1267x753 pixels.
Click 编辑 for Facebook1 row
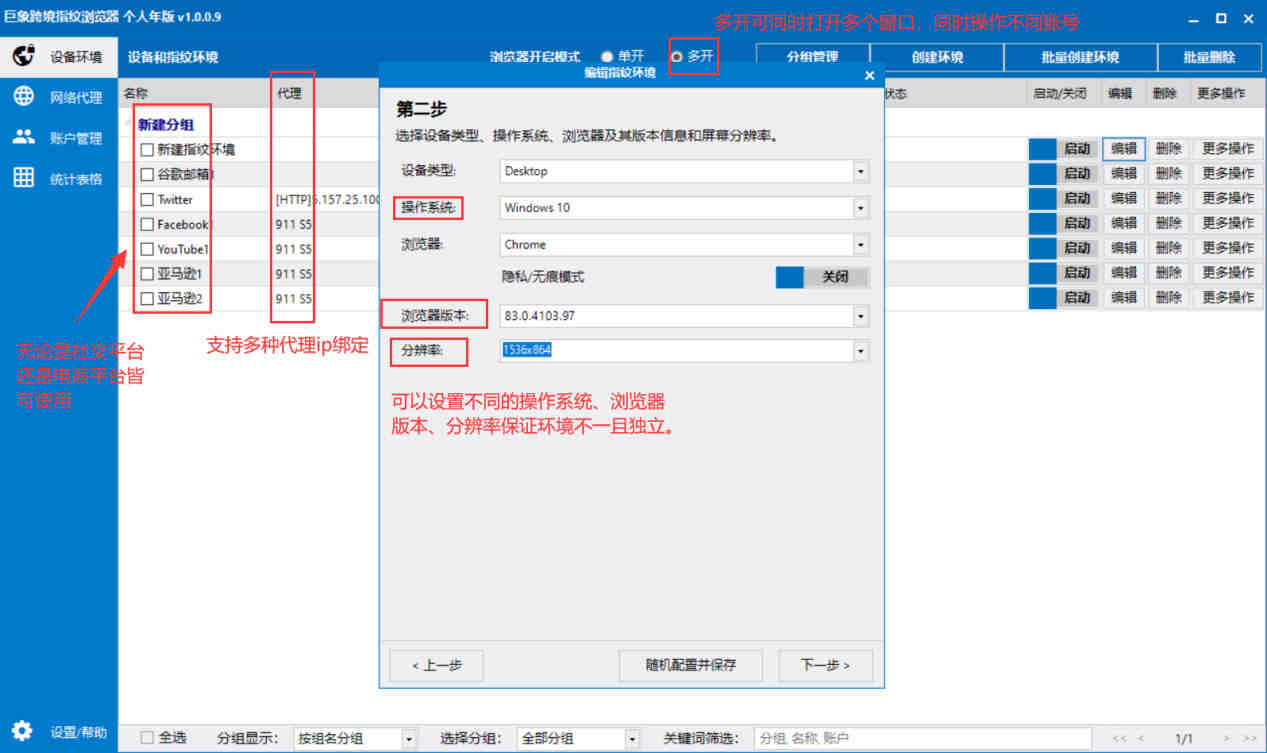coord(1124,223)
